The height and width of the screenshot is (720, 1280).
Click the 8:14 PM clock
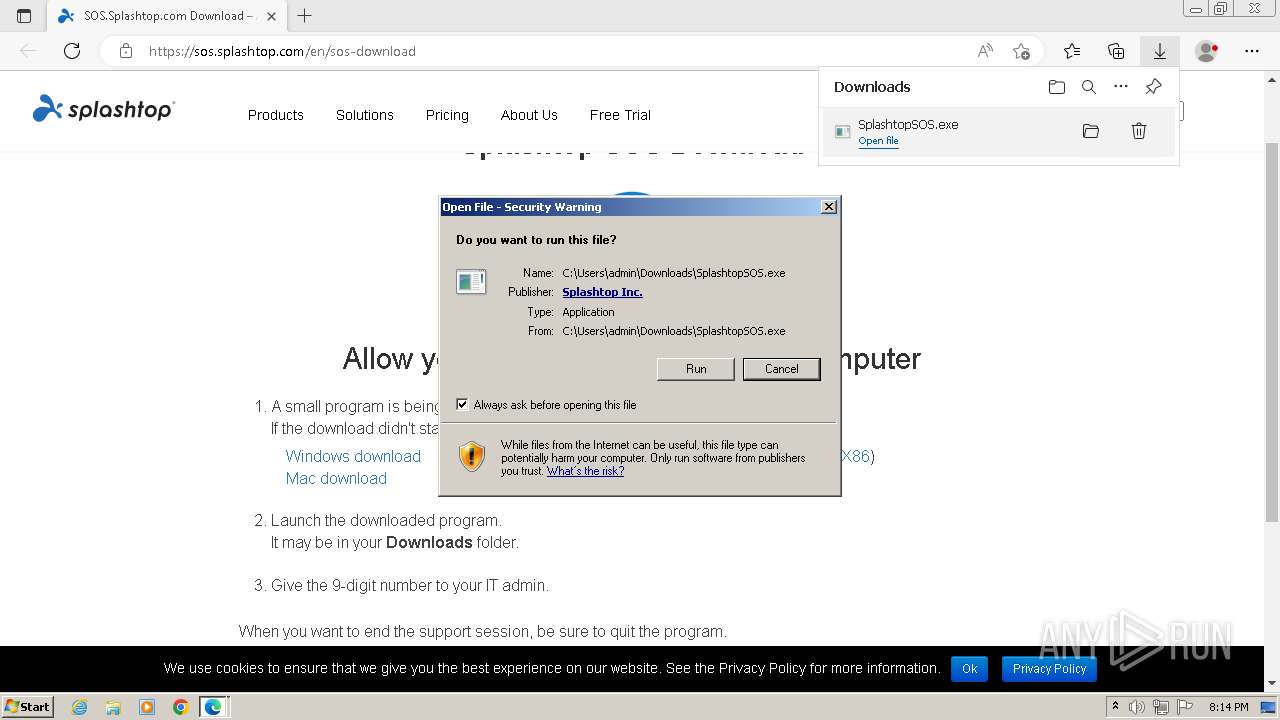click(x=1228, y=707)
